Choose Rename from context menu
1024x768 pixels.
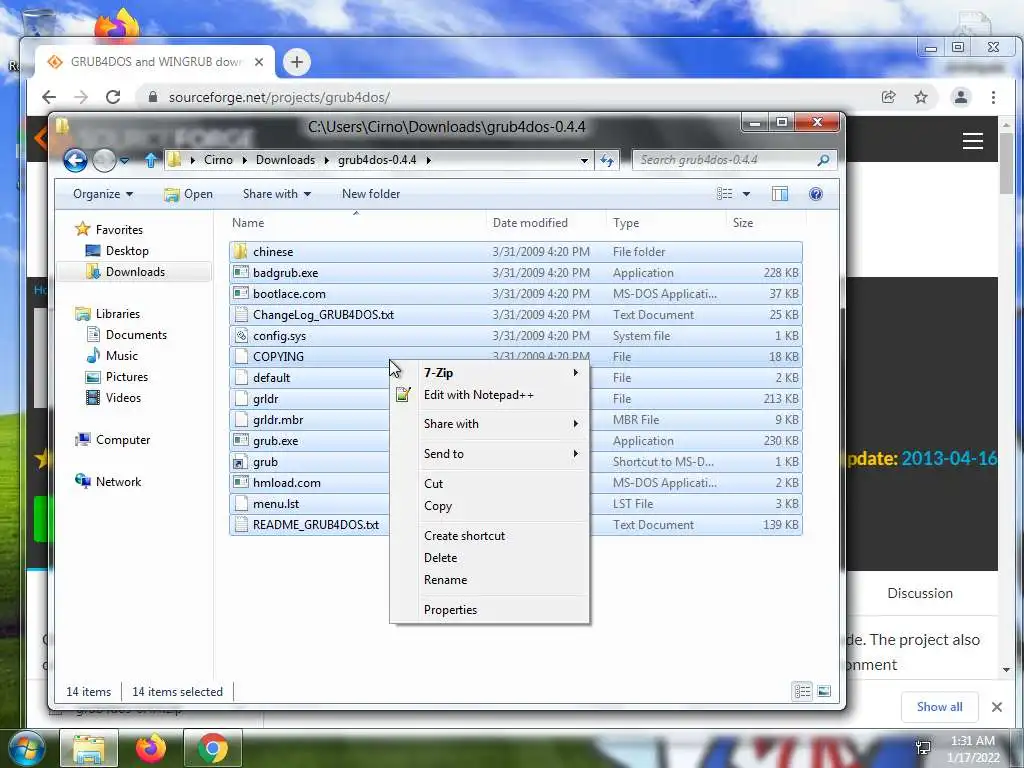coord(489,579)
